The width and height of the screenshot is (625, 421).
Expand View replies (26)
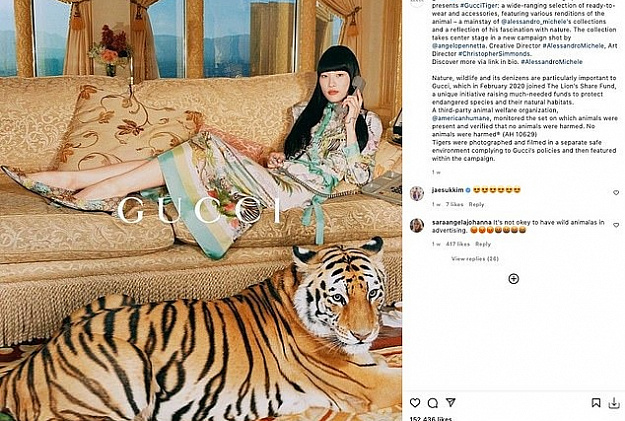click(x=475, y=259)
